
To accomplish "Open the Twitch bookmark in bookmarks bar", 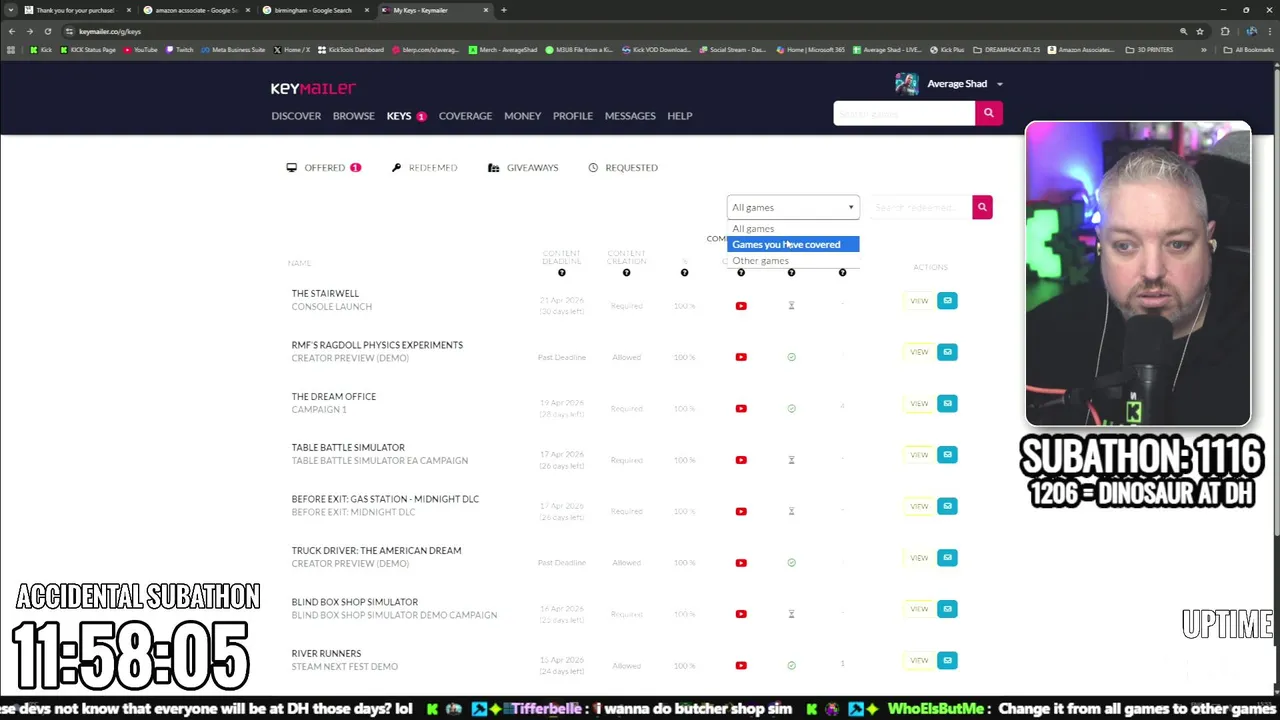I will tap(179, 49).
